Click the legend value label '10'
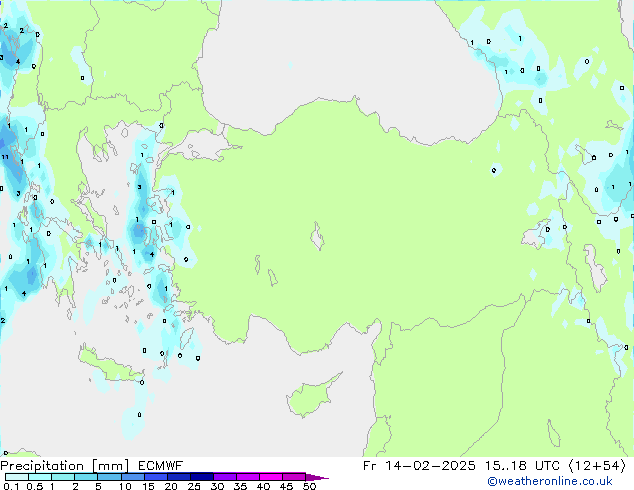634x490 pixels. tap(125, 486)
